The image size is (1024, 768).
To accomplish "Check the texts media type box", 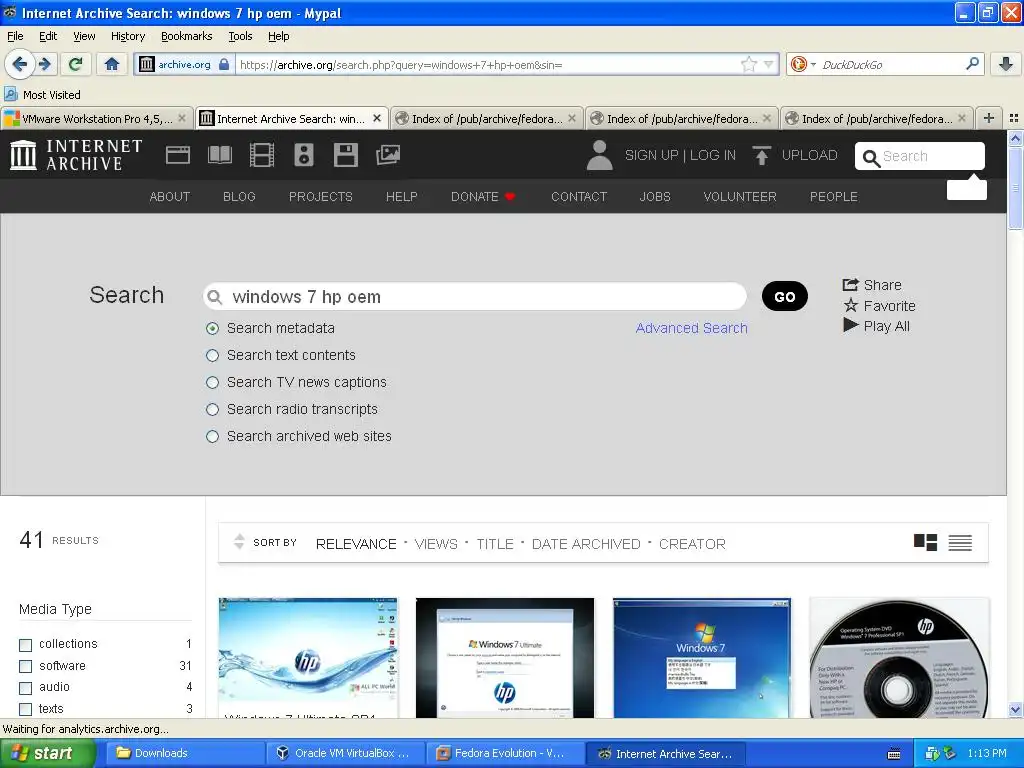I will [x=25, y=709].
